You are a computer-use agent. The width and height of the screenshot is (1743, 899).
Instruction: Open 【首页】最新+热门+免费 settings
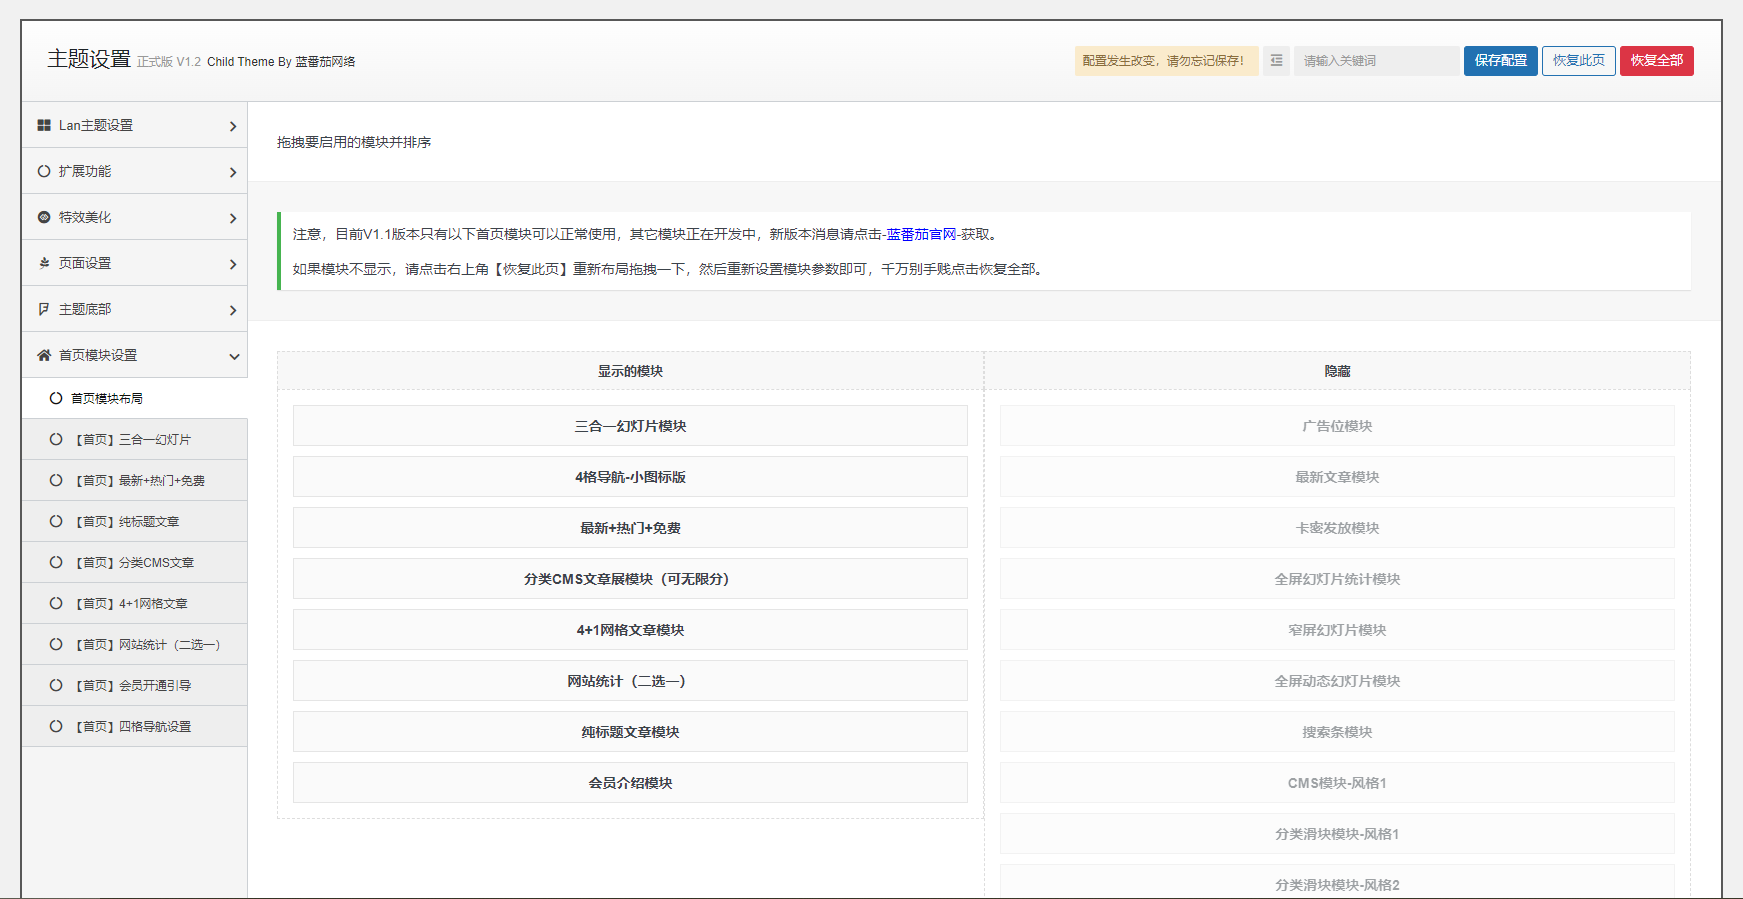coord(135,480)
